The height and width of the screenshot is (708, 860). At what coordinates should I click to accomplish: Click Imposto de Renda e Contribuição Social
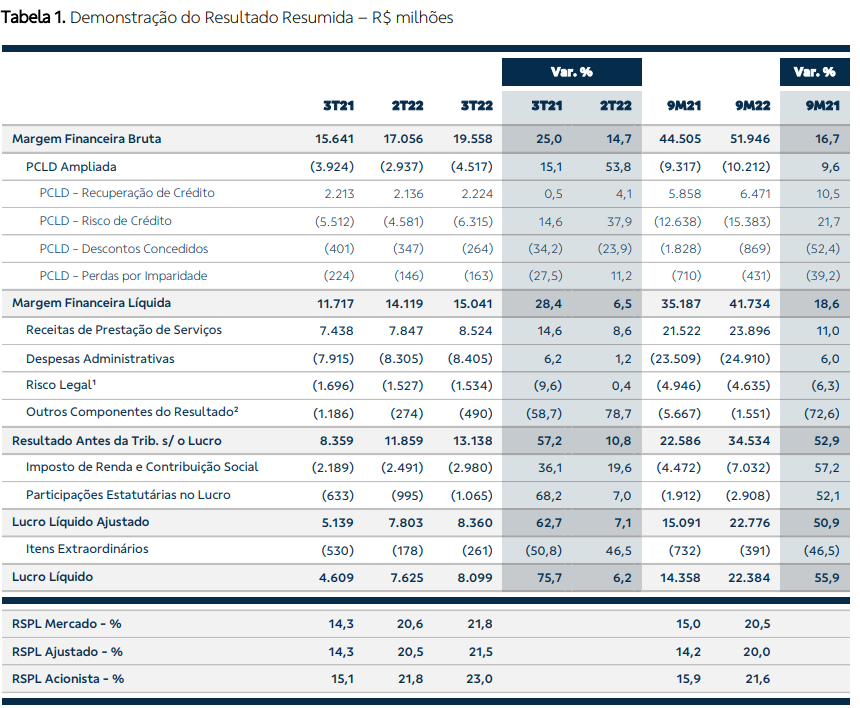coord(142,467)
